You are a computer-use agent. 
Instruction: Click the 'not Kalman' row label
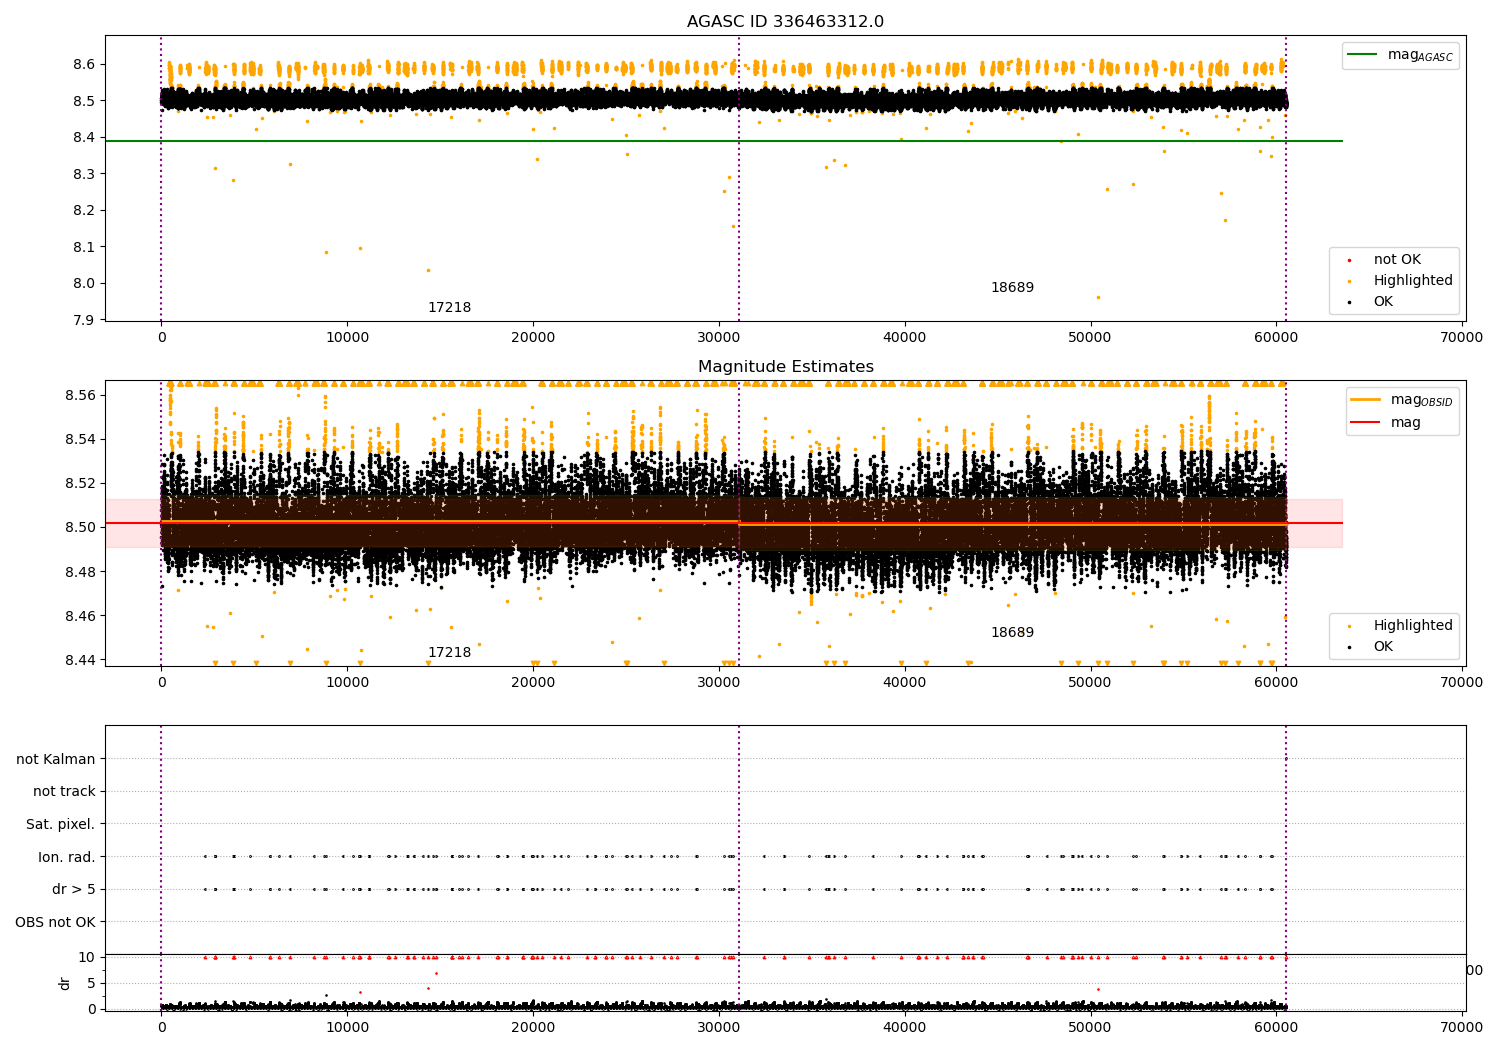(x=56, y=760)
